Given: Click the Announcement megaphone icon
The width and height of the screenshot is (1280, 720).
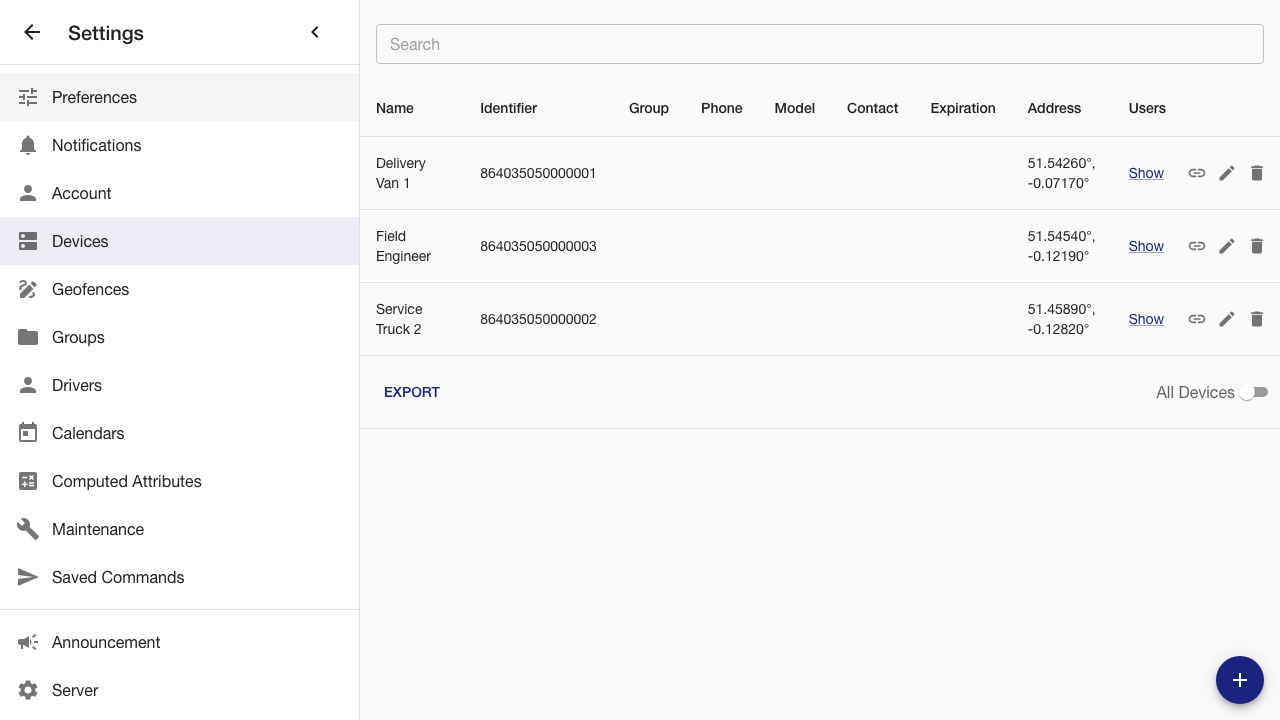Looking at the screenshot, I should (28, 642).
